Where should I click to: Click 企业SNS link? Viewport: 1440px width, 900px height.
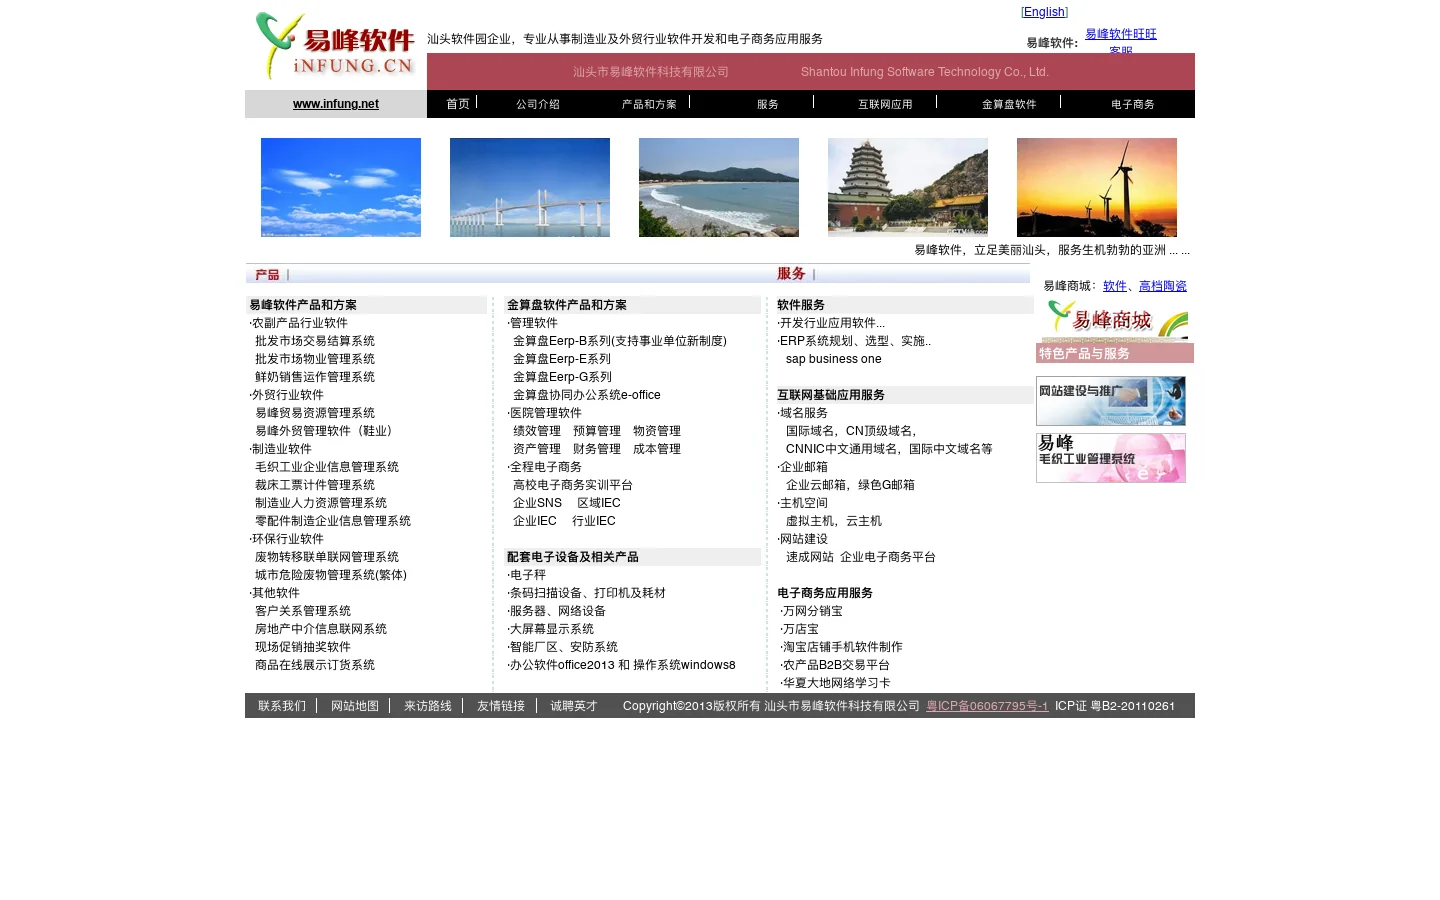[537, 503]
